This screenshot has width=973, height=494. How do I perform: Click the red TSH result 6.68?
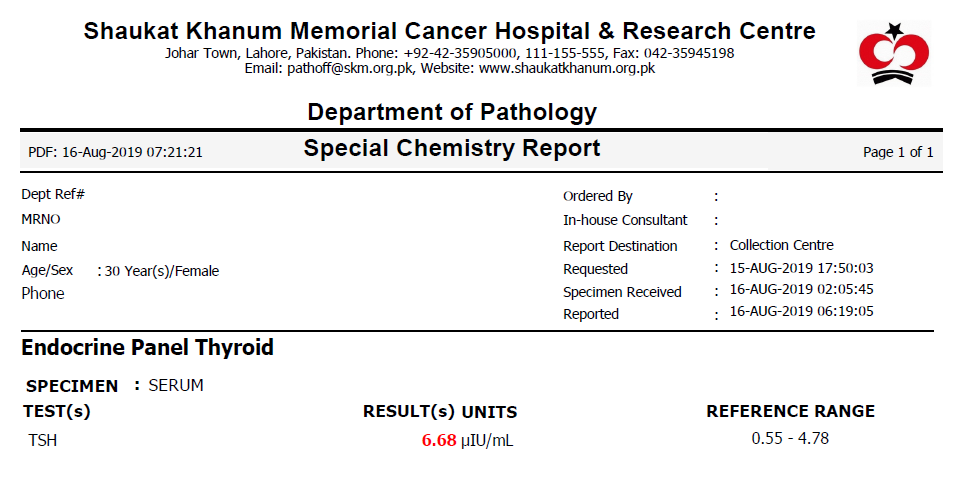(x=439, y=440)
